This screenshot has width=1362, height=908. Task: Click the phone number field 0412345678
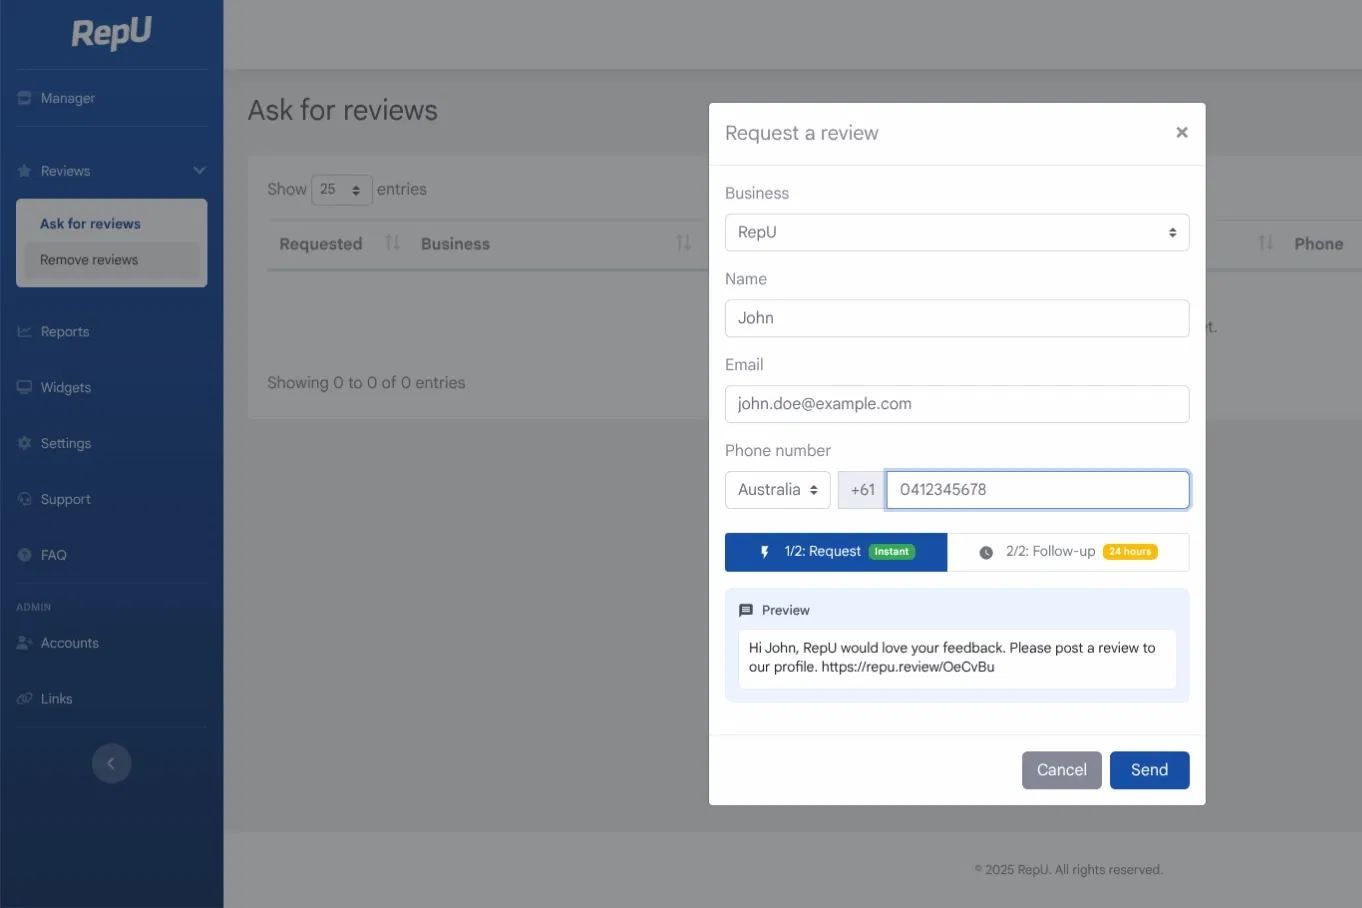click(x=1038, y=490)
